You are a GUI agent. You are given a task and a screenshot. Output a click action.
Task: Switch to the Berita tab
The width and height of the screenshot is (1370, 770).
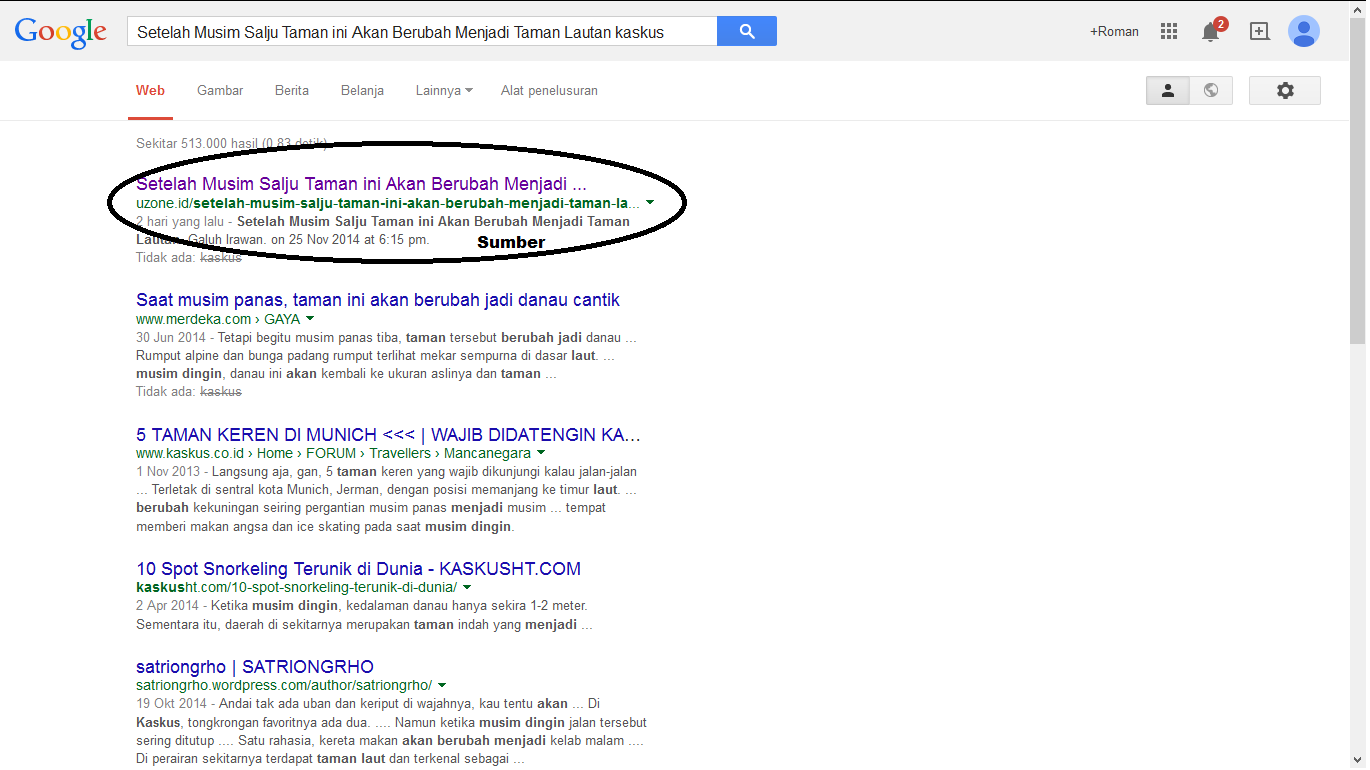[x=292, y=90]
